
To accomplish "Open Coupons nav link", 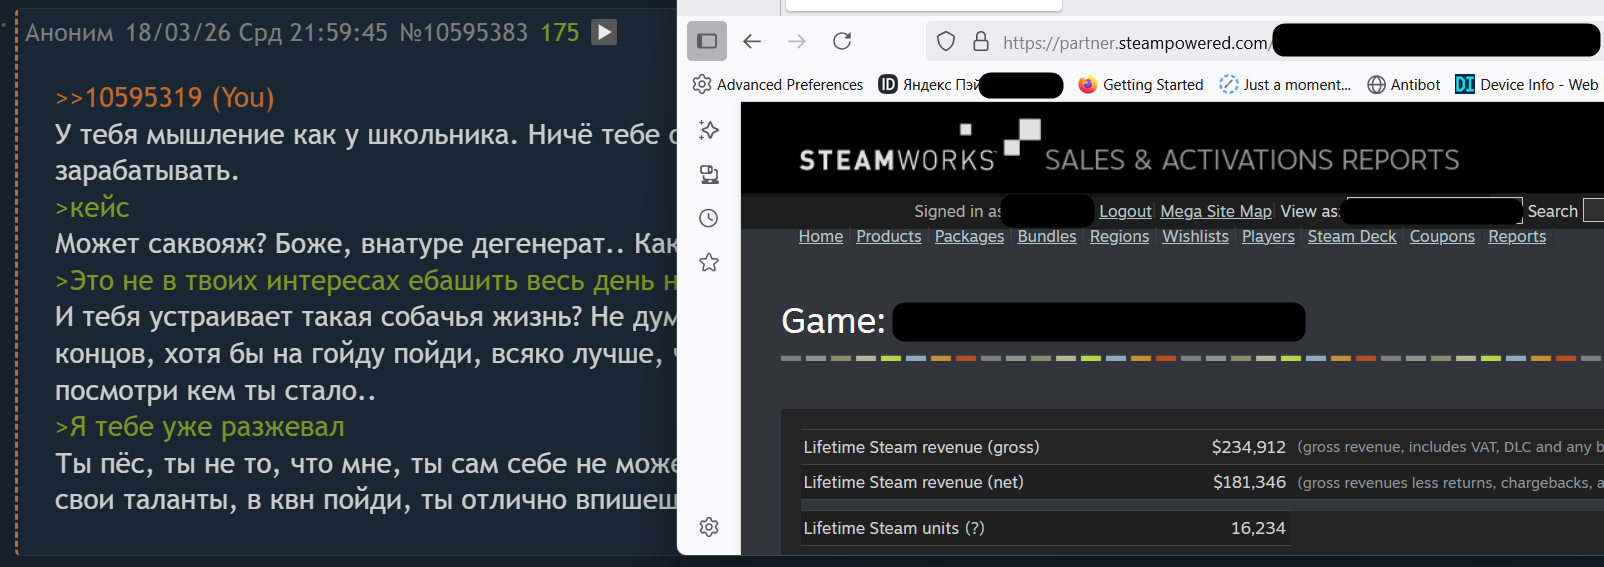I will 1442,236.
